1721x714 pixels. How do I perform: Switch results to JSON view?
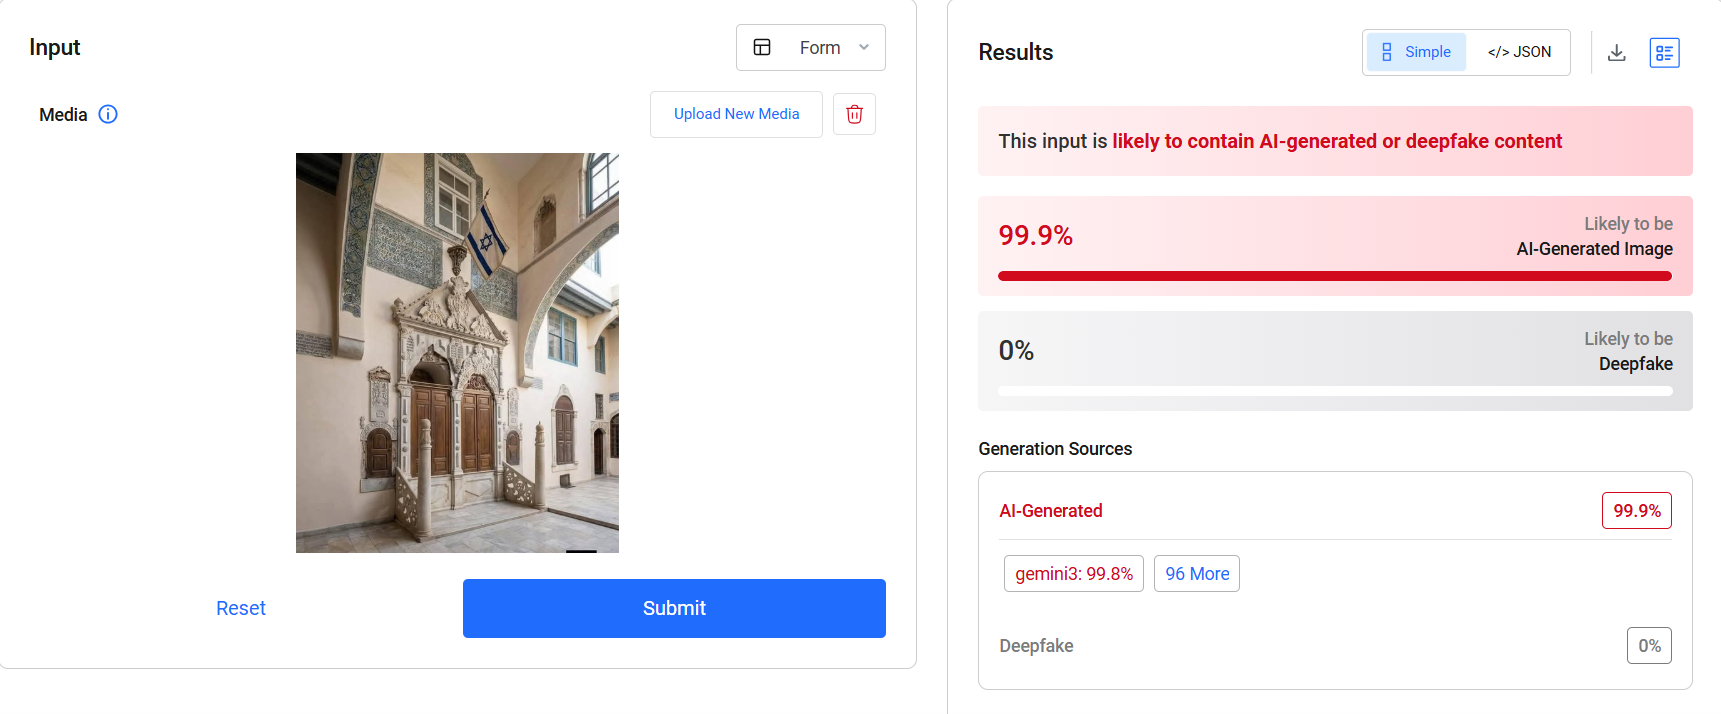point(1519,52)
